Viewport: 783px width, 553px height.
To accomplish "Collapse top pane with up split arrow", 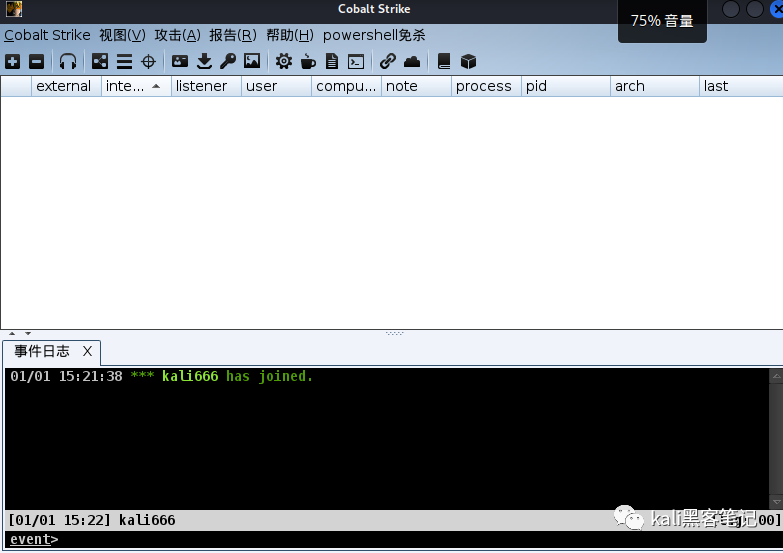I will 12,333.
